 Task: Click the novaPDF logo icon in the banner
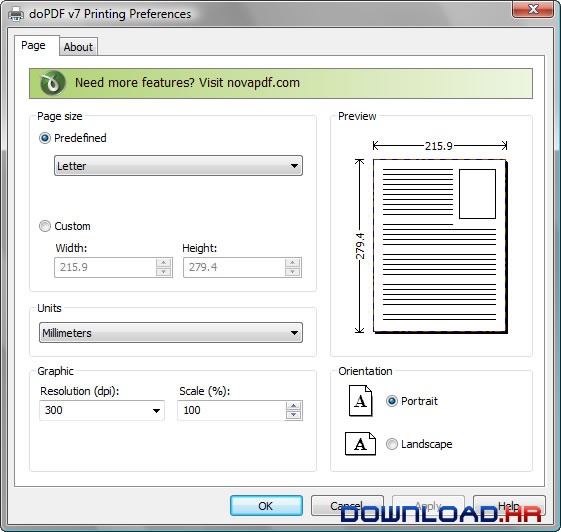(53, 83)
